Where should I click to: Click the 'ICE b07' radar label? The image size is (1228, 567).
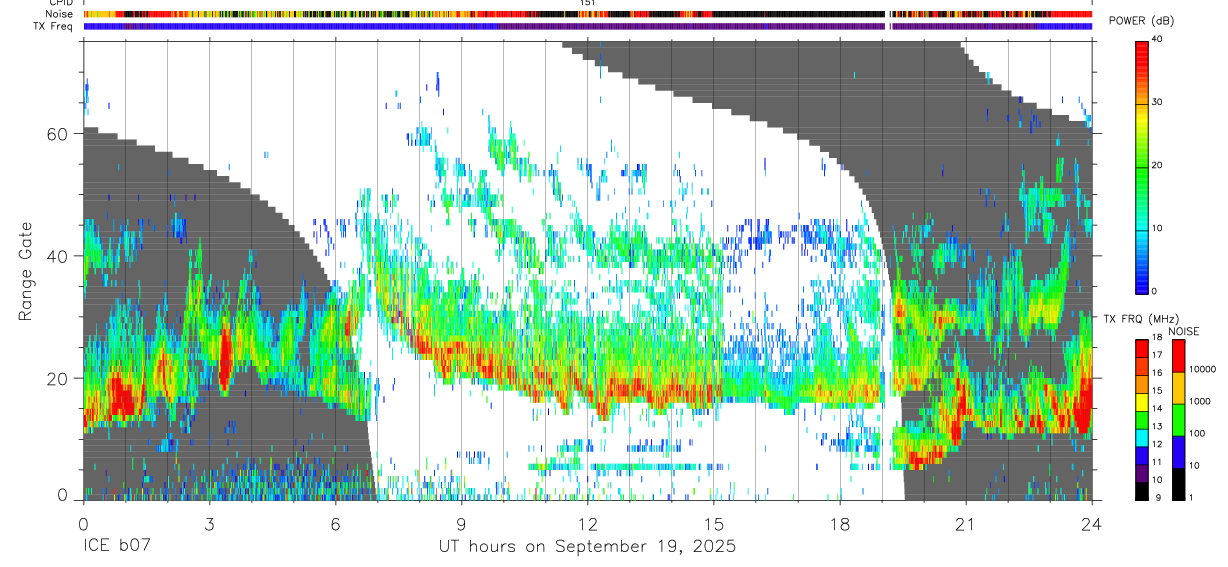[x=119, y=547]
